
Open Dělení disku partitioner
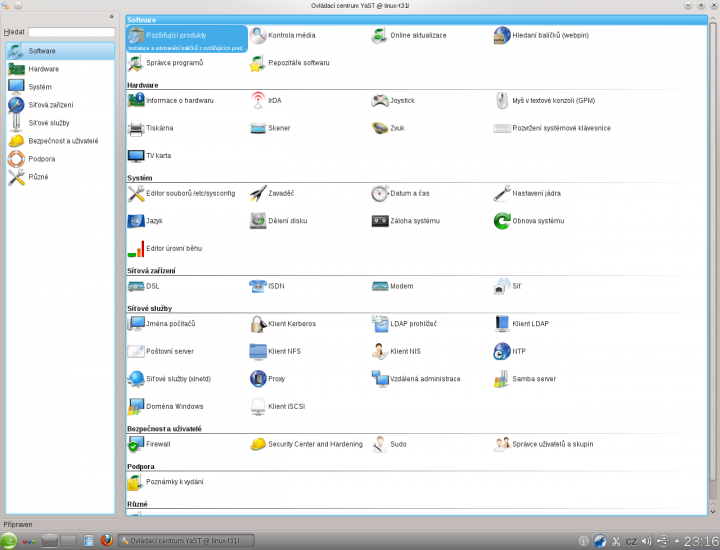pos(278,221)
